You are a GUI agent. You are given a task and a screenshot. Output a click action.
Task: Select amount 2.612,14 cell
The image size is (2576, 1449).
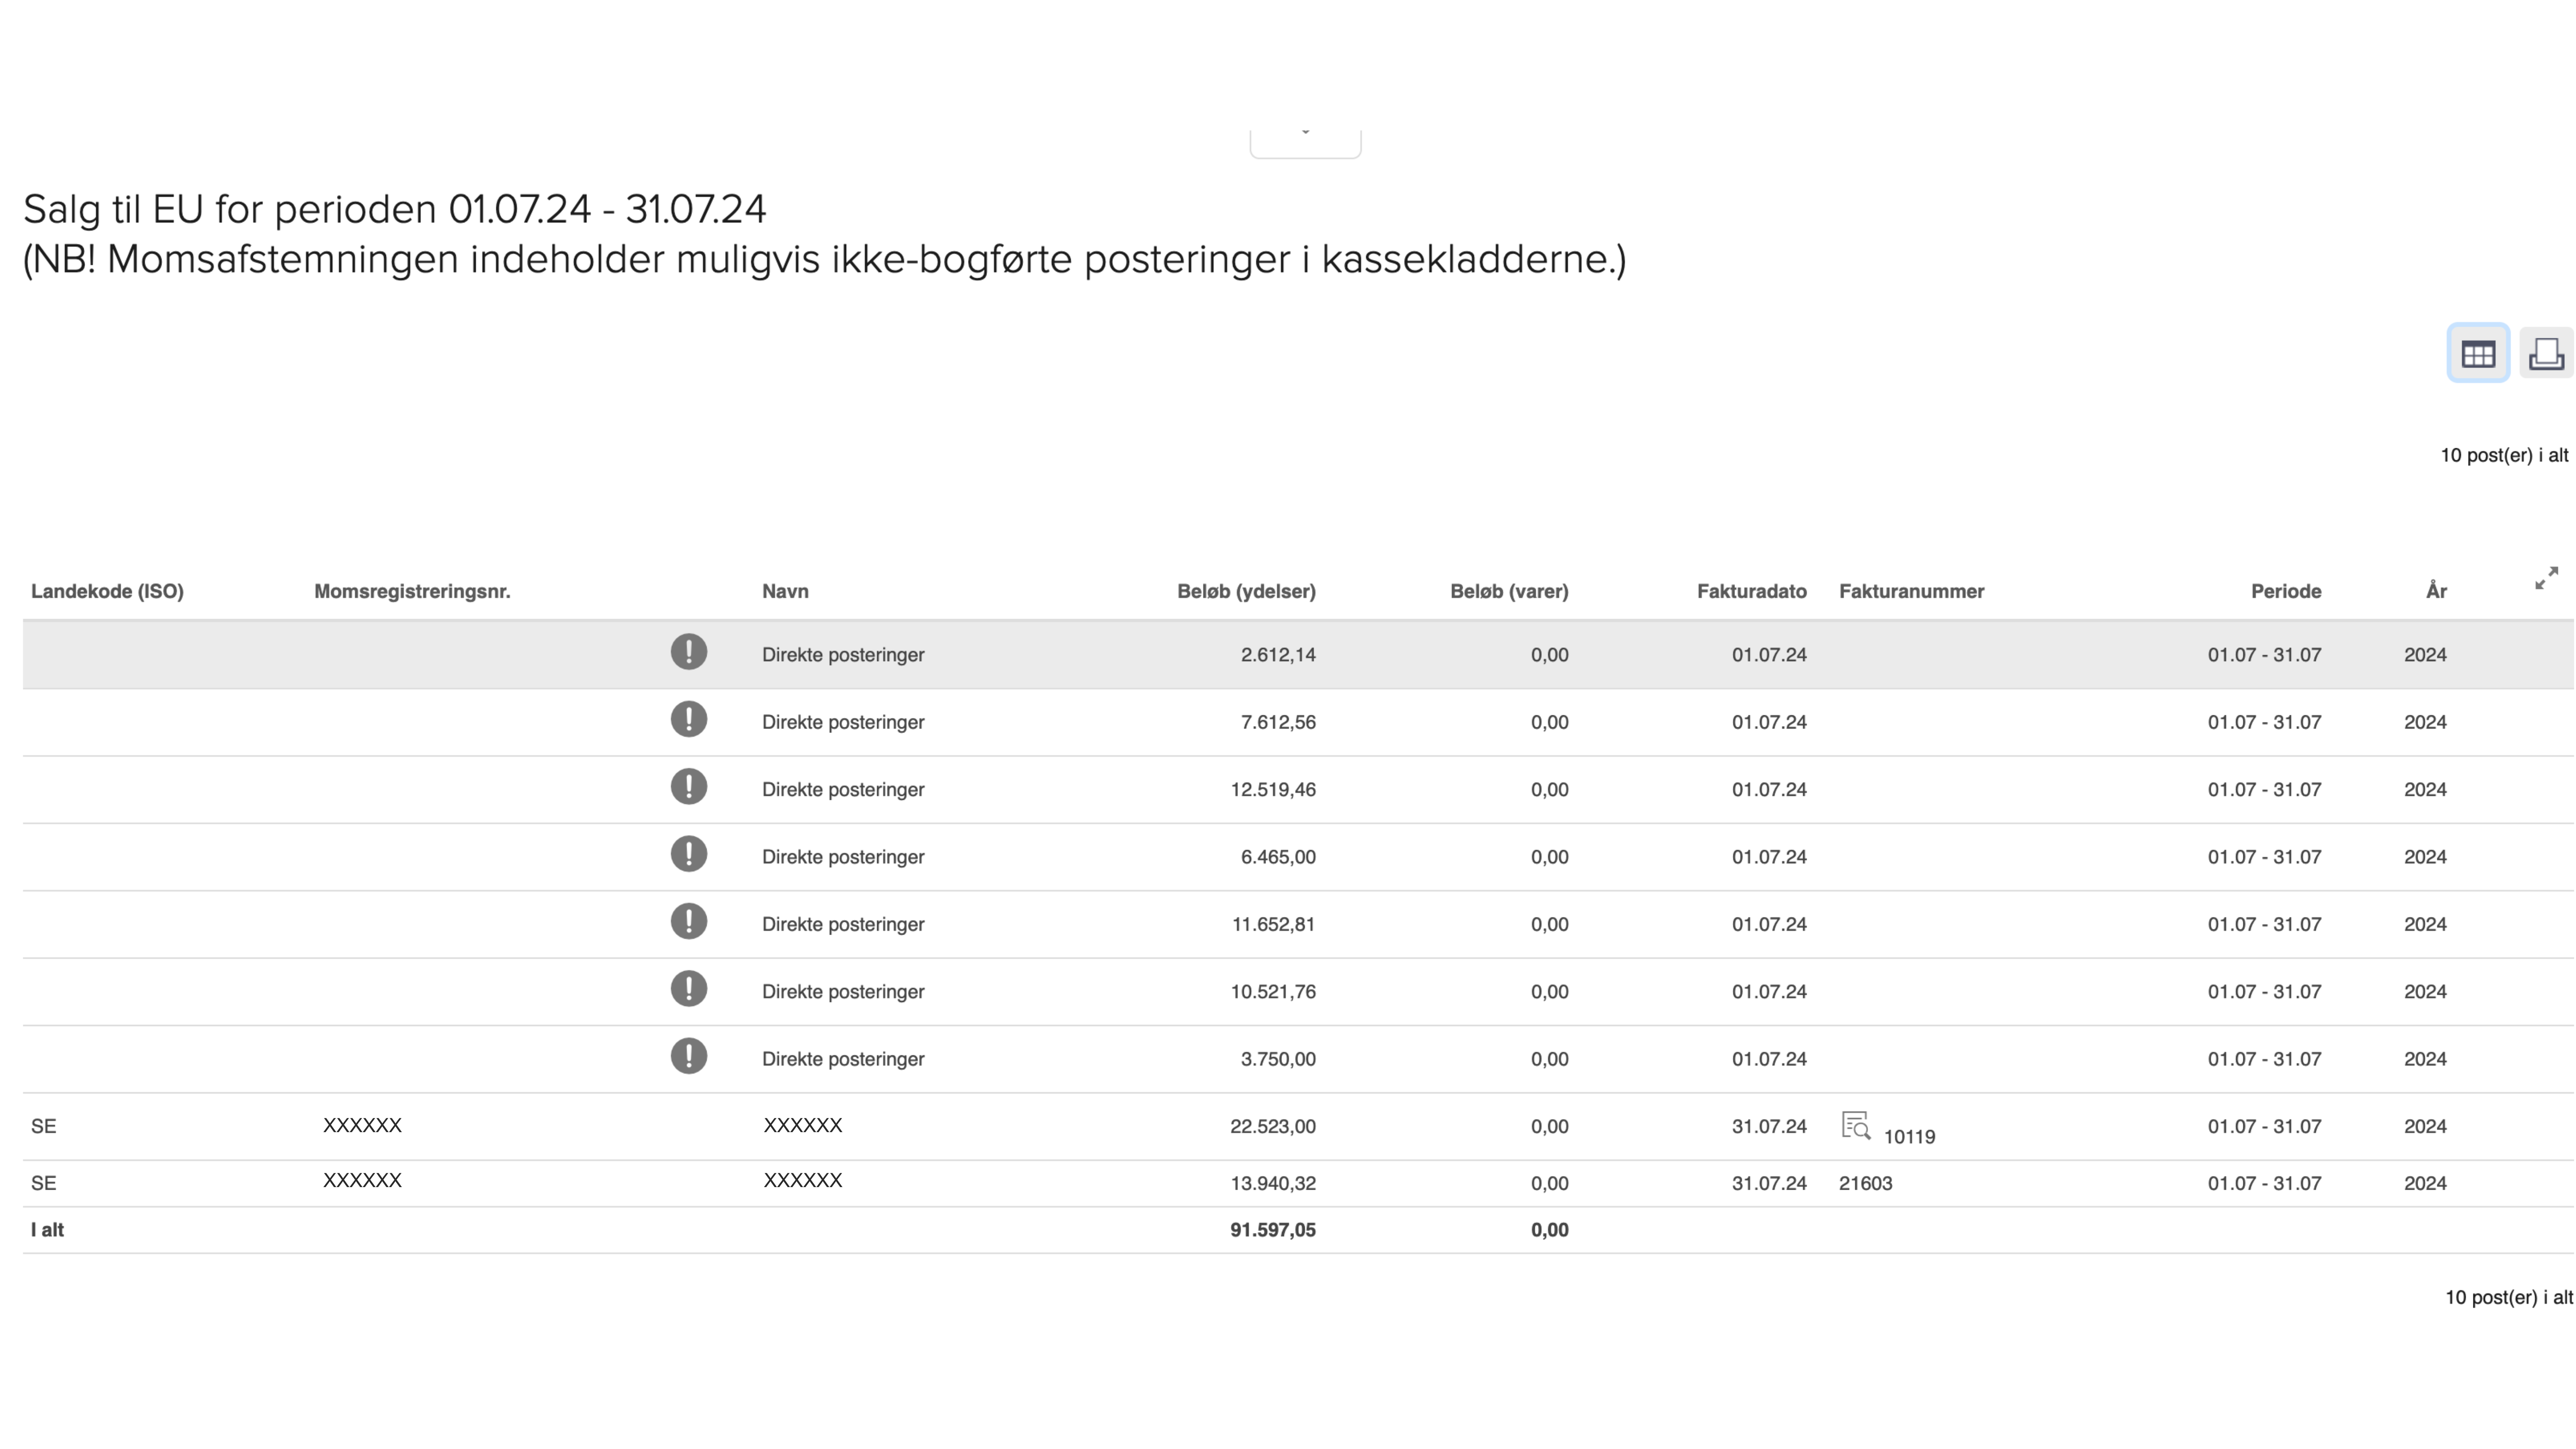pyautogui.click(x=1278, y=655)
